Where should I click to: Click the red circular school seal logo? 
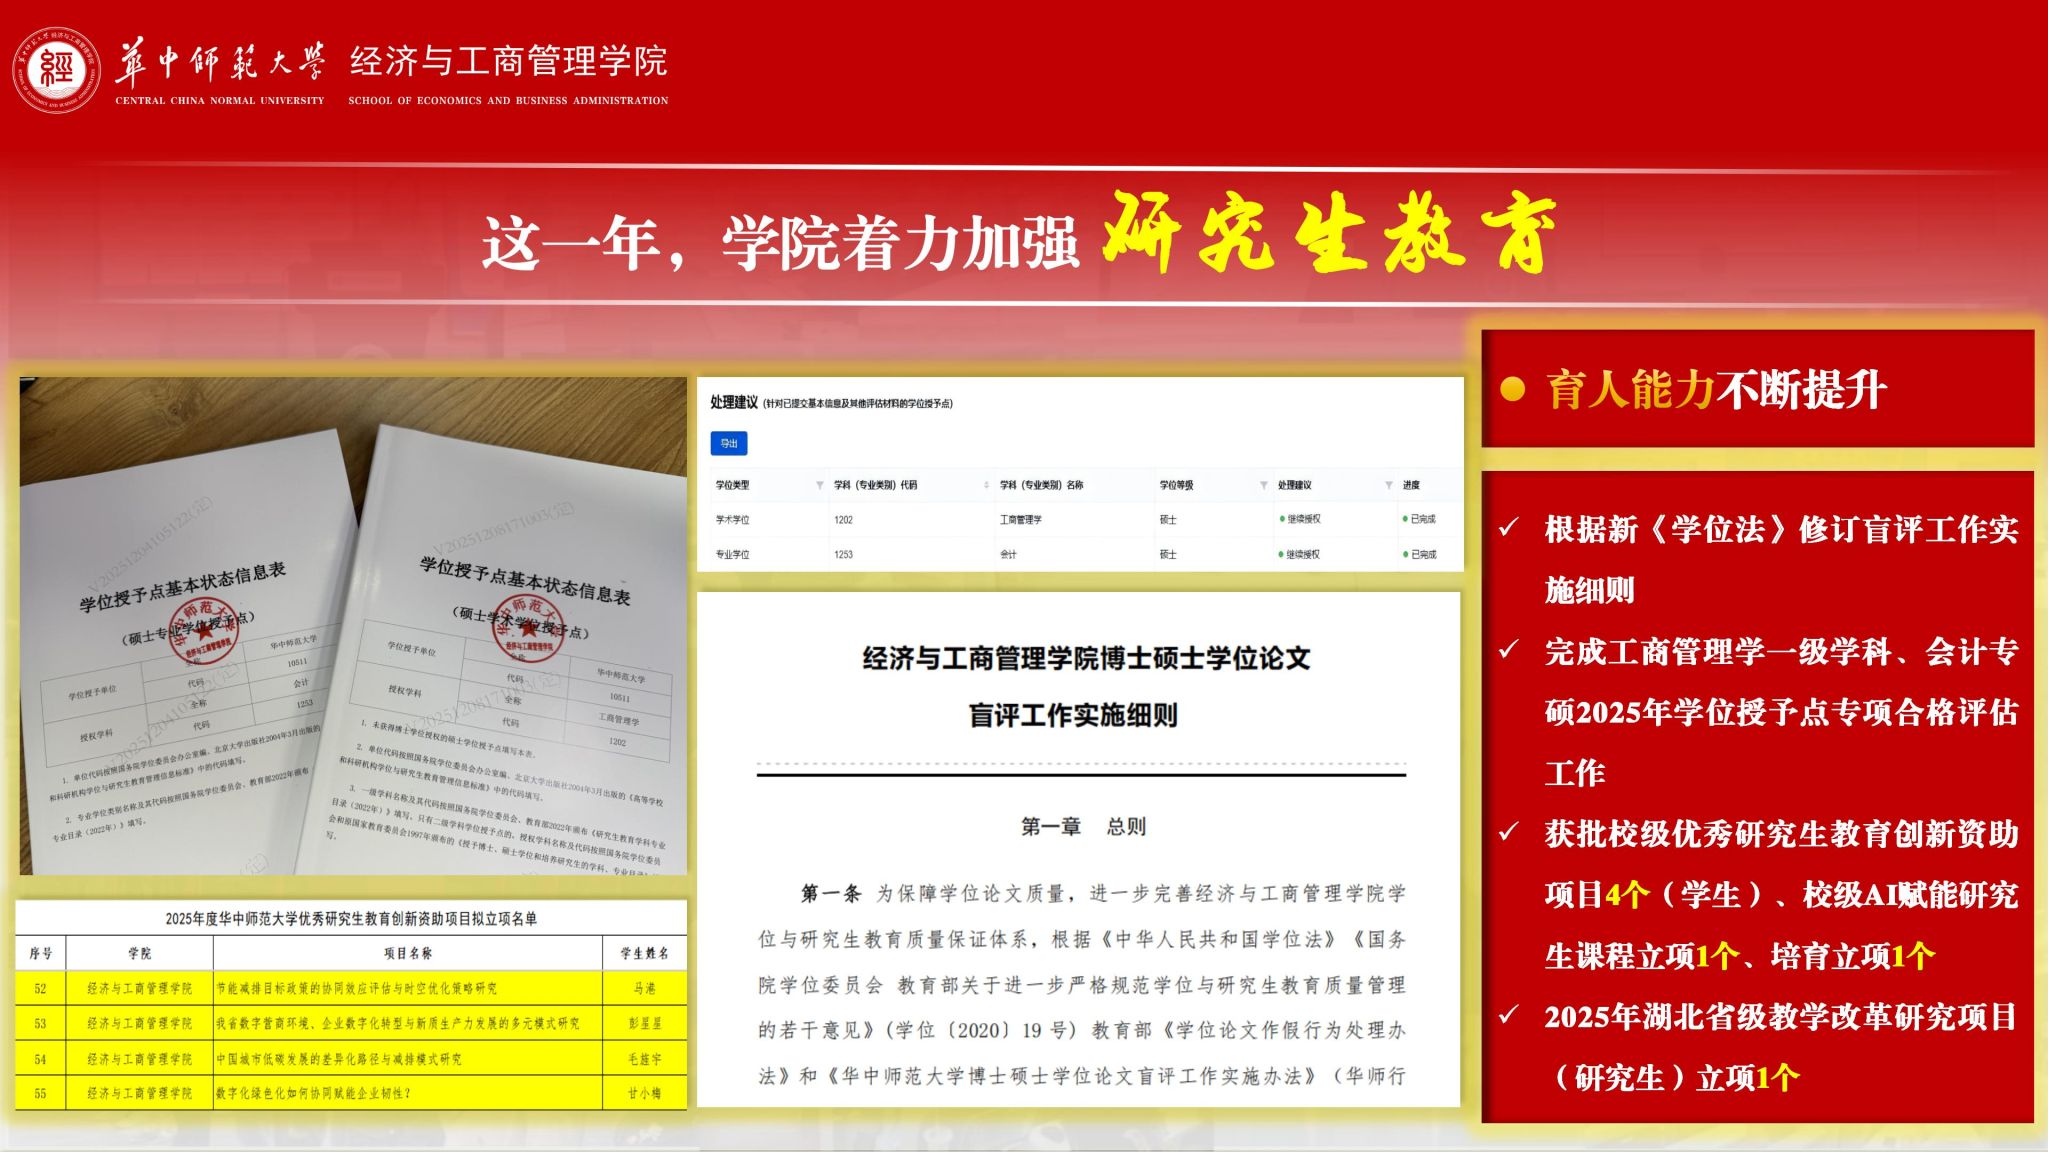click(x=57, y=70)
